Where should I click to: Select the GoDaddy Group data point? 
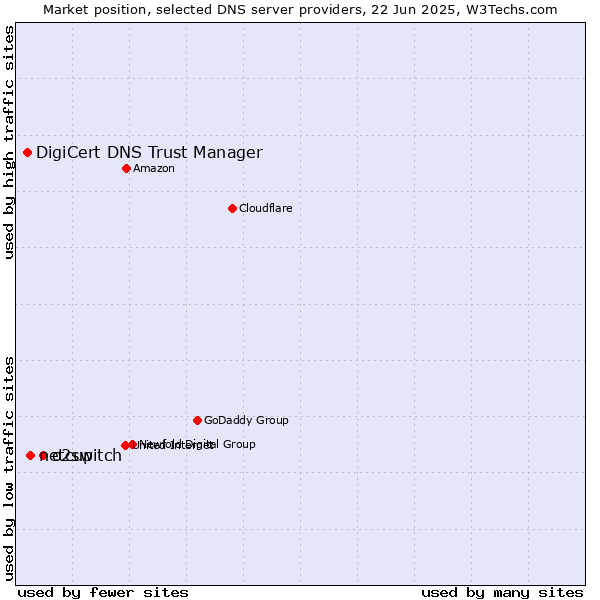tap(197, 421)
